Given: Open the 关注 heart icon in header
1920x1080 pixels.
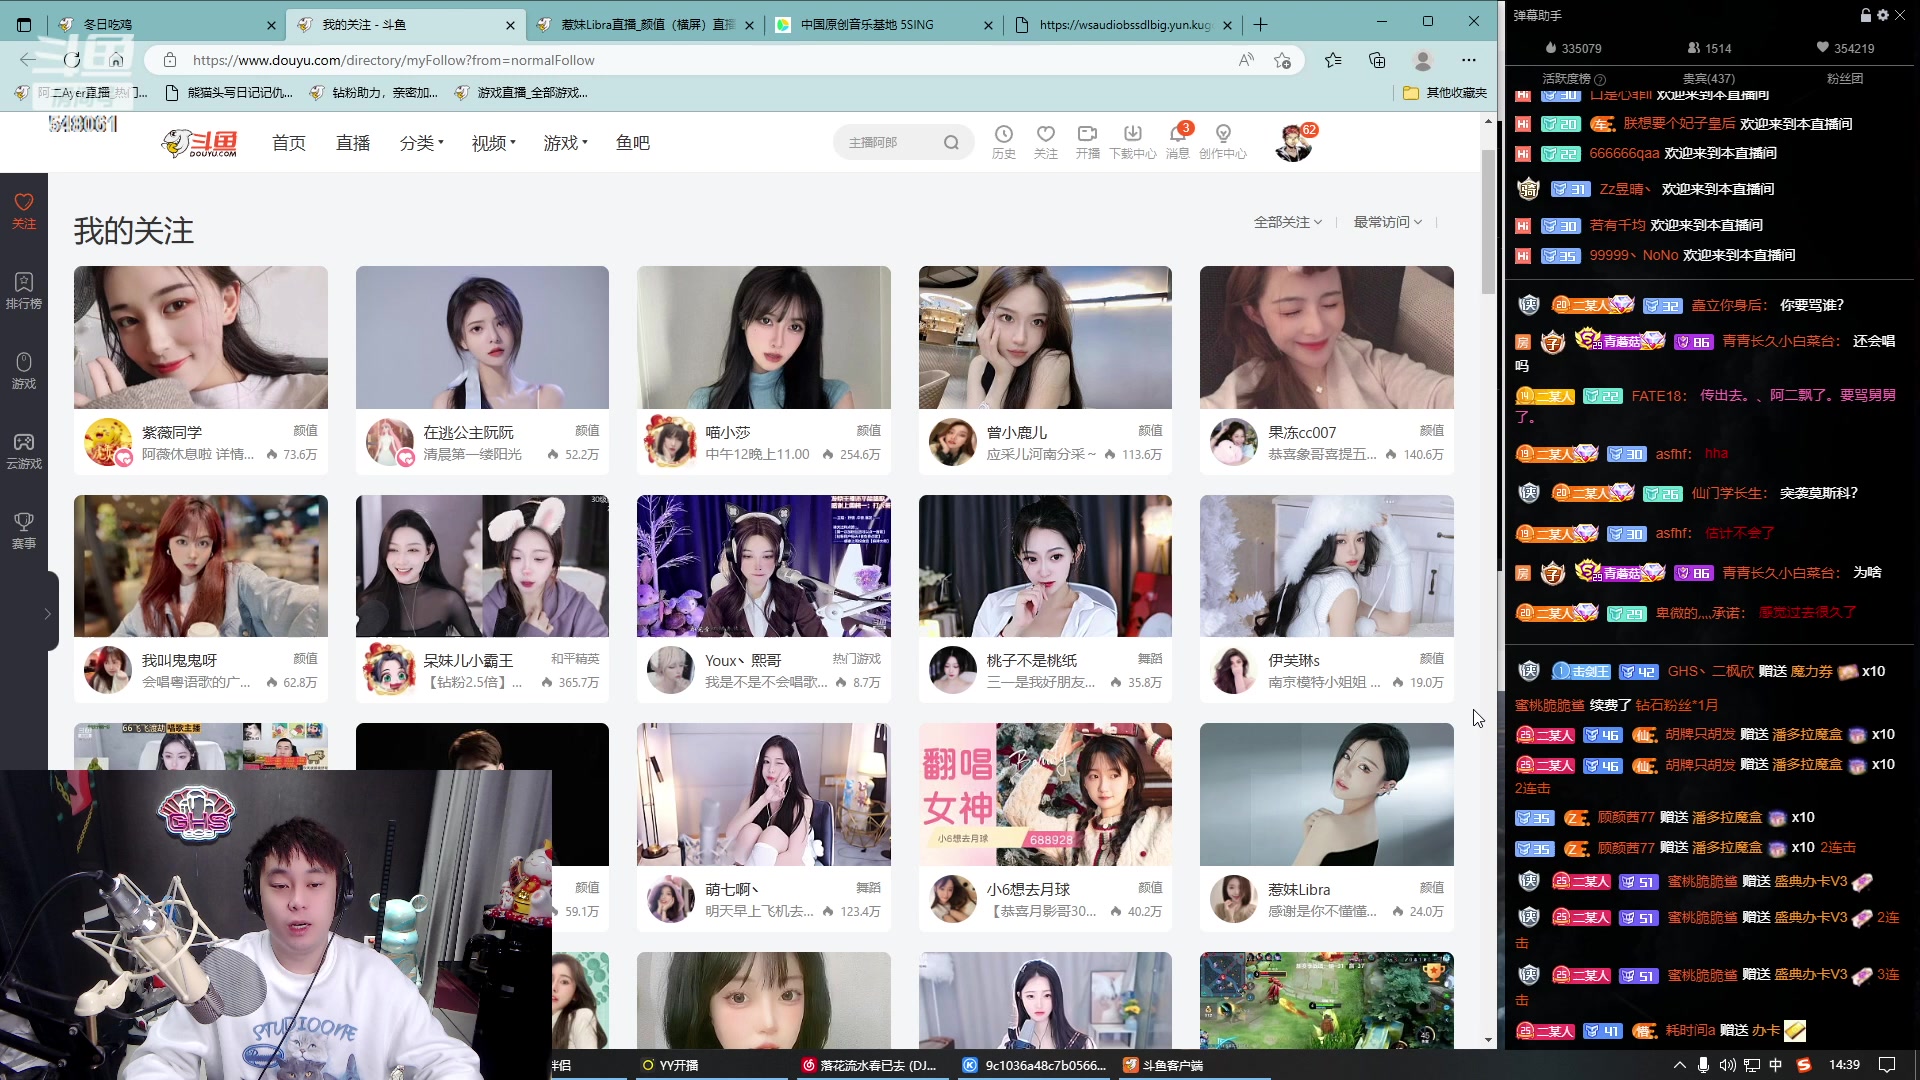Looking at the screenshot, I should click(1045, 141).
